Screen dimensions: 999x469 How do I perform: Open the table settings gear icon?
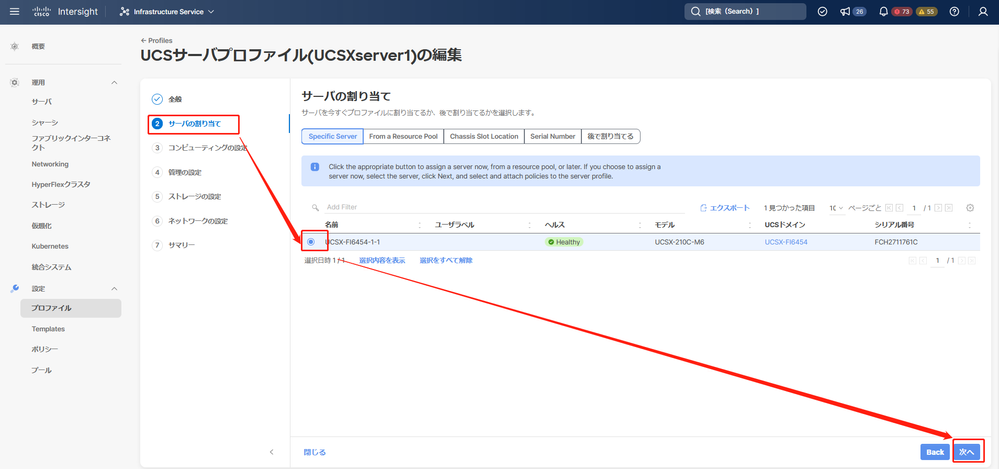970,208
